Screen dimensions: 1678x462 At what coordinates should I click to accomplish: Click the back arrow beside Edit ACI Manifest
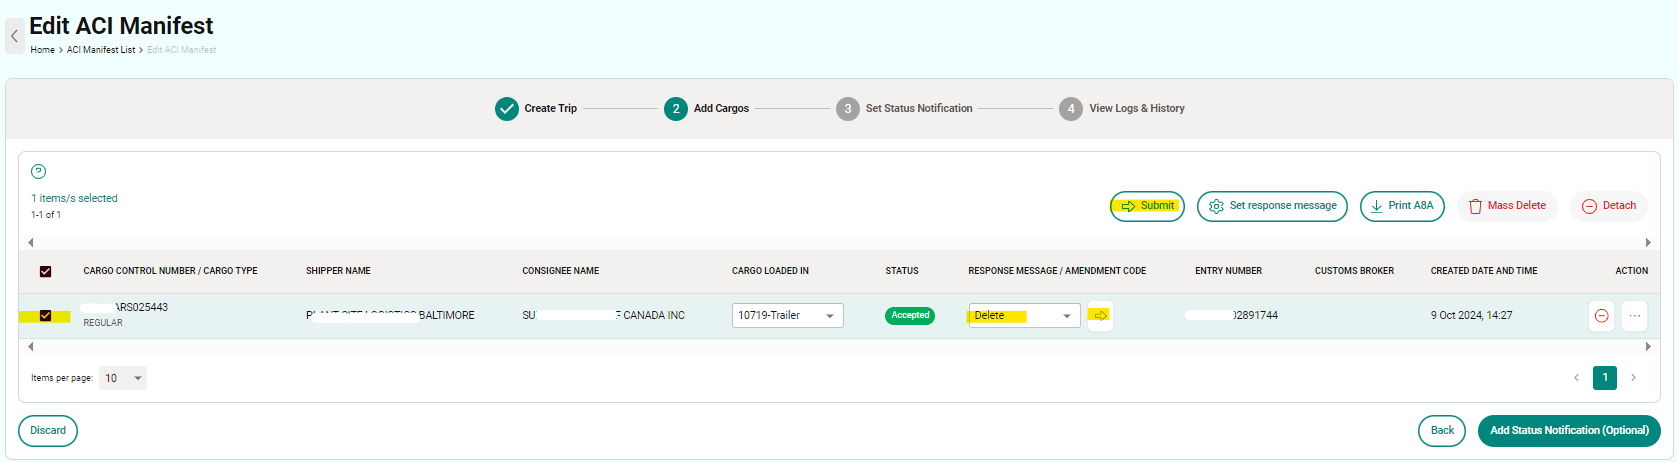(14, 36)
